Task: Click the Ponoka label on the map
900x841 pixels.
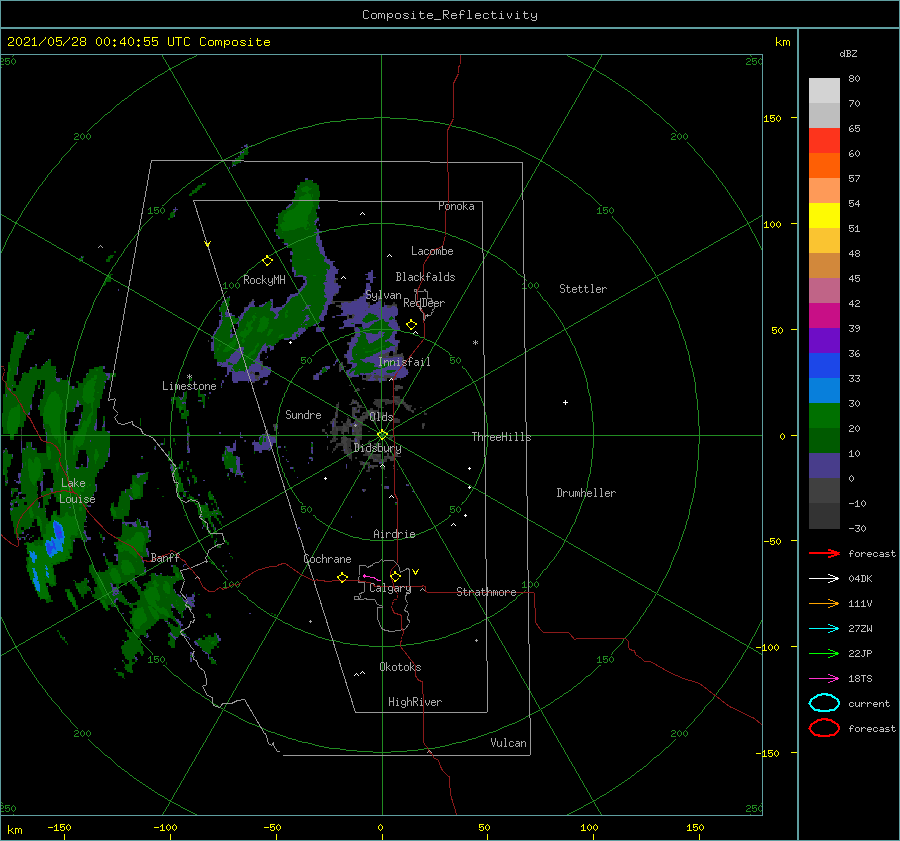Action: coord(456,206)
